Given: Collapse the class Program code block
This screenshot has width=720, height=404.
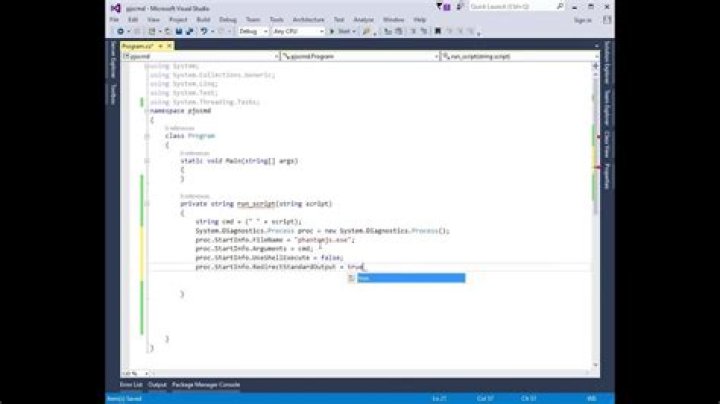Looking at the screenshot, I should point(147,136).
